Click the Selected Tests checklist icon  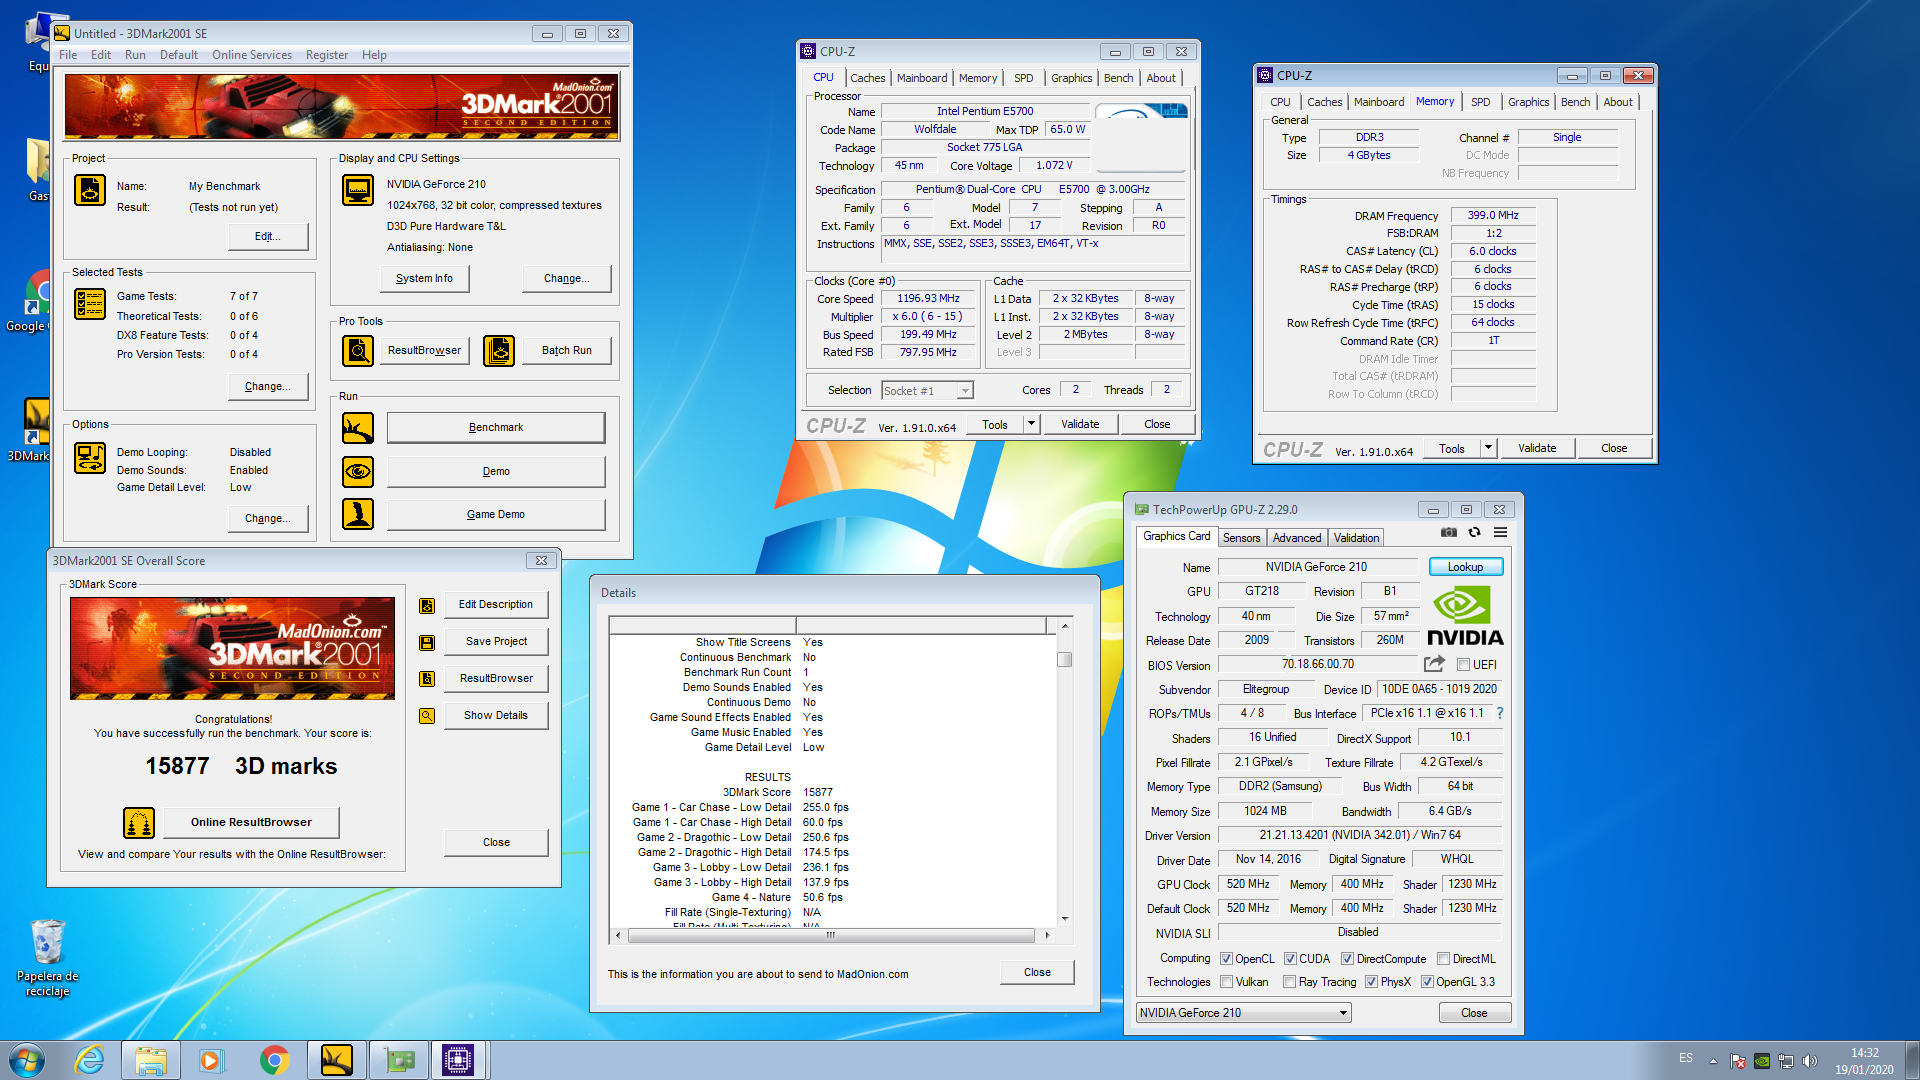tap(90, 303)
